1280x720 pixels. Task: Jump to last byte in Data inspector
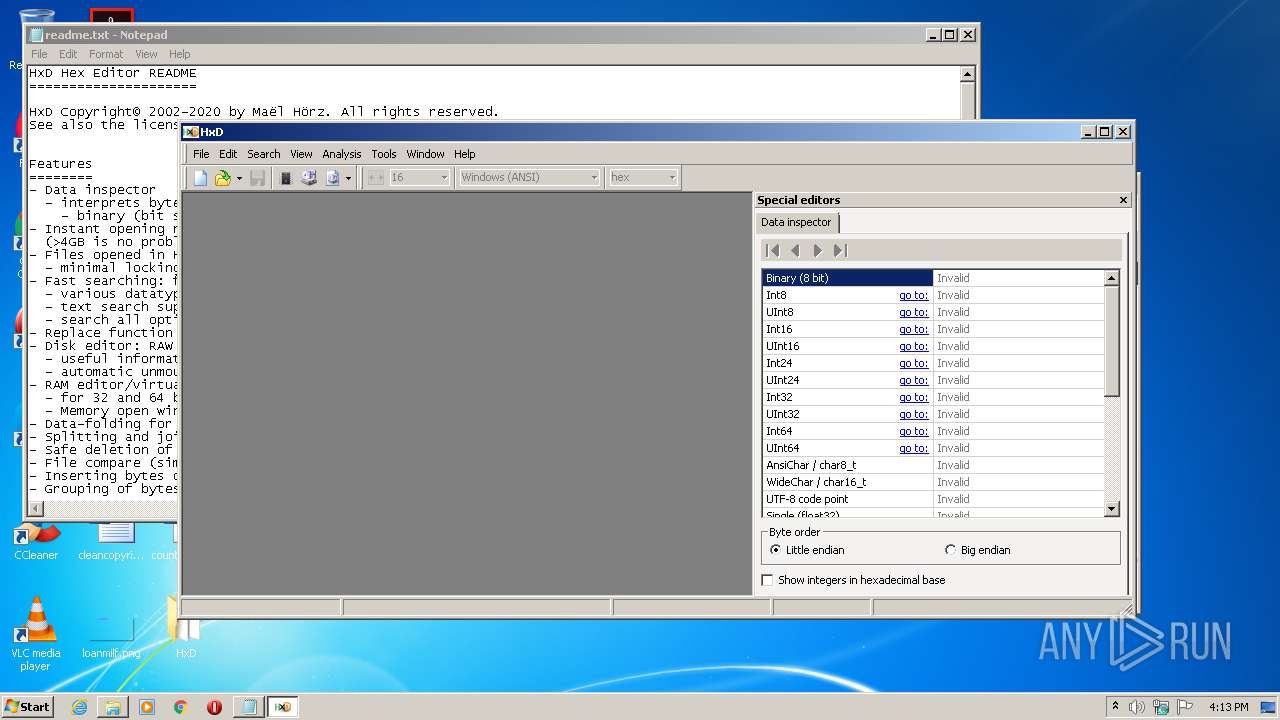click(x=840, y=251)
